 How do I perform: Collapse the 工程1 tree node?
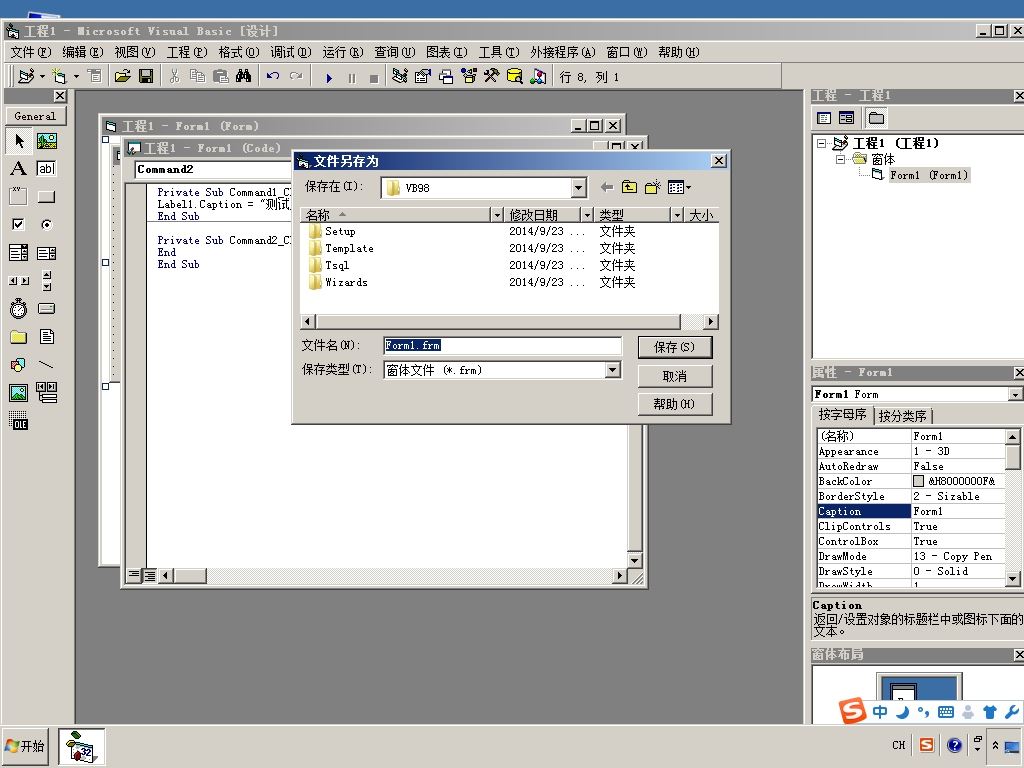coord(822,143)
